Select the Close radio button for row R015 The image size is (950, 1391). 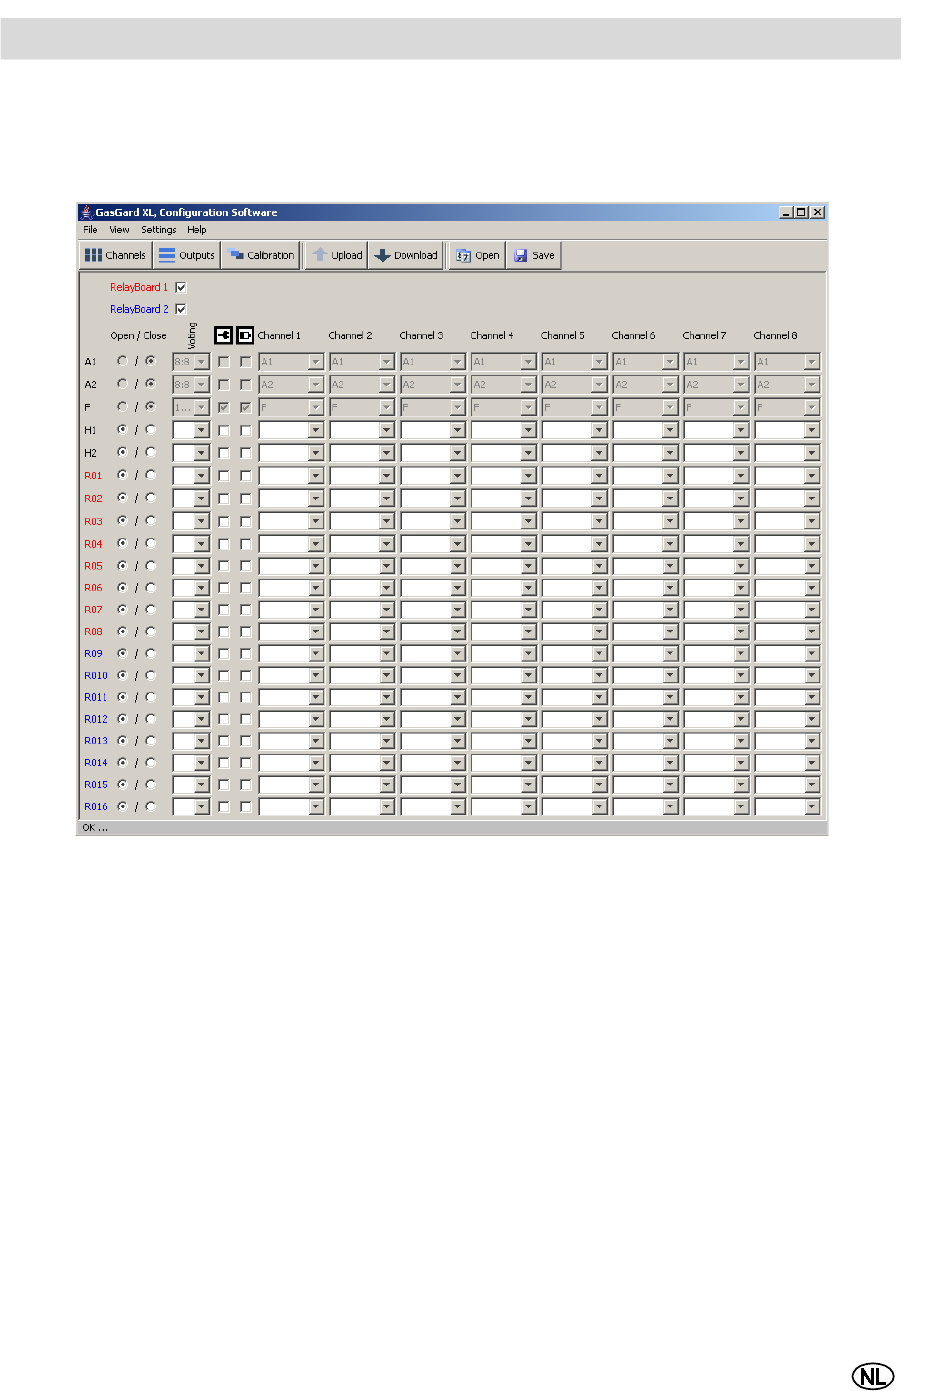click(151, 784)
